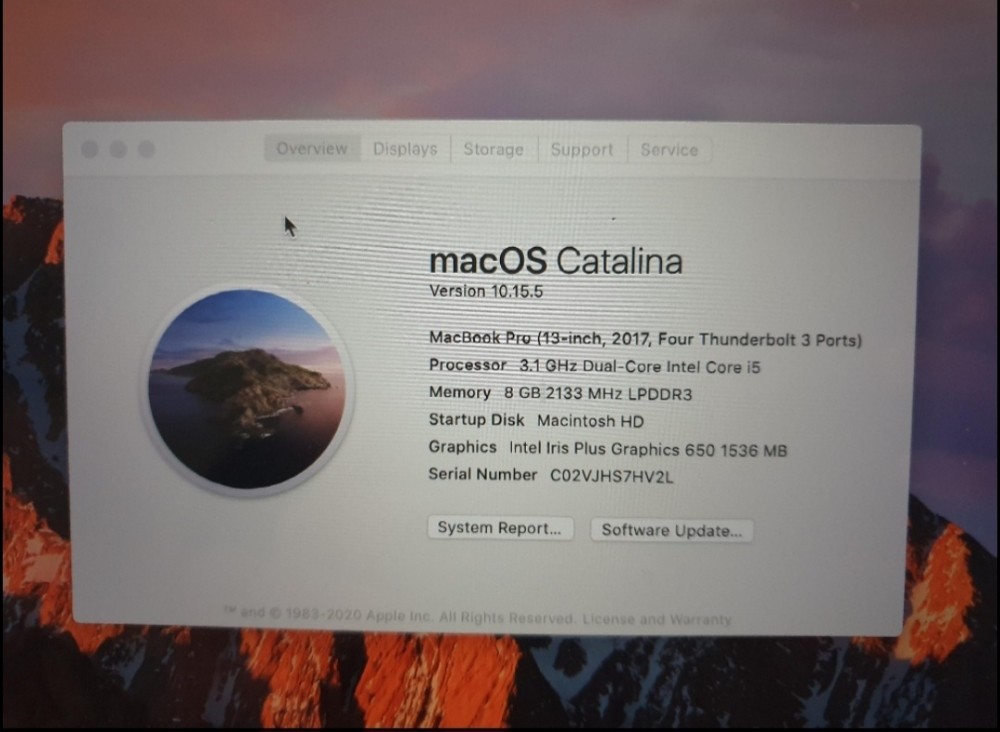The image size is (1000, 732).
Task: Click the 8 GB 2133 MHz memory value
Action: pyautogui.click(x=598, y=394)
